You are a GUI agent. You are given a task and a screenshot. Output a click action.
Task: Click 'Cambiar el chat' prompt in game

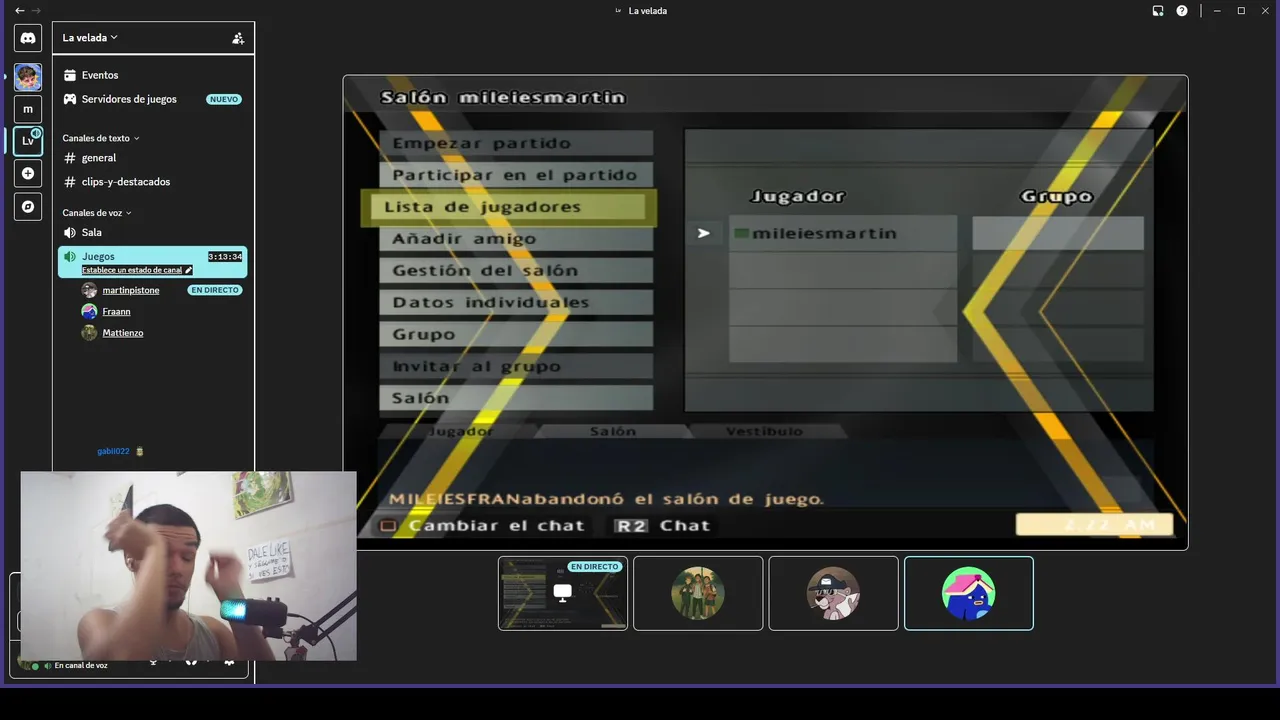tap(483, 525)
